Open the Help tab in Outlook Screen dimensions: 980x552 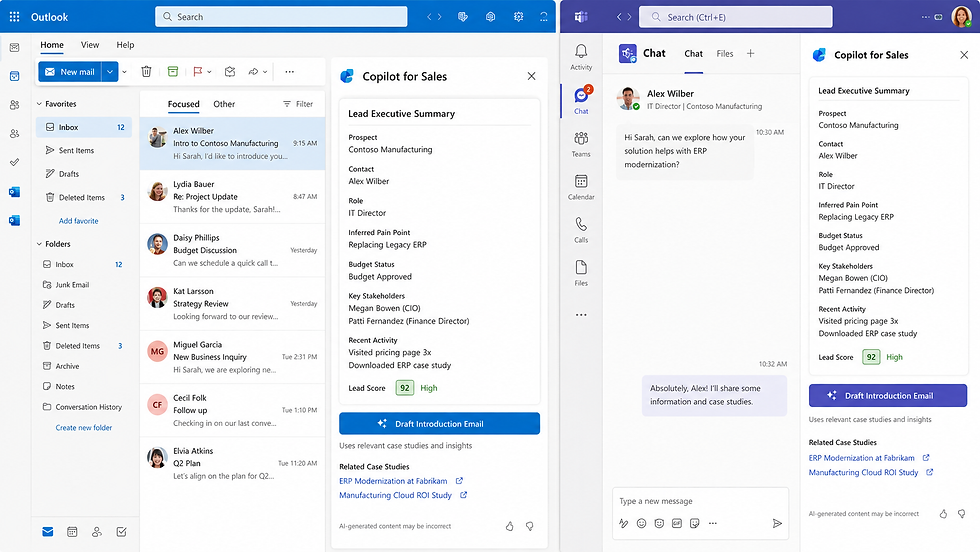click(x=125, y=45)
